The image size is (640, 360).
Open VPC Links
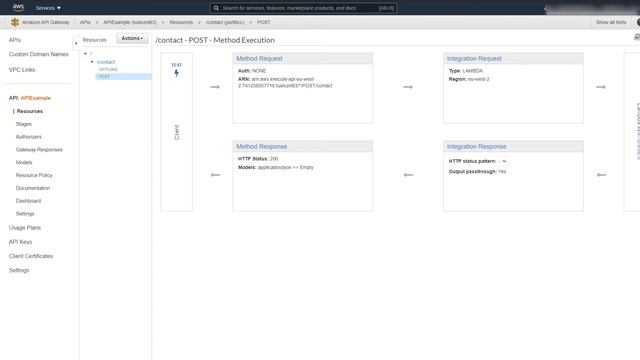pos(22,70)
